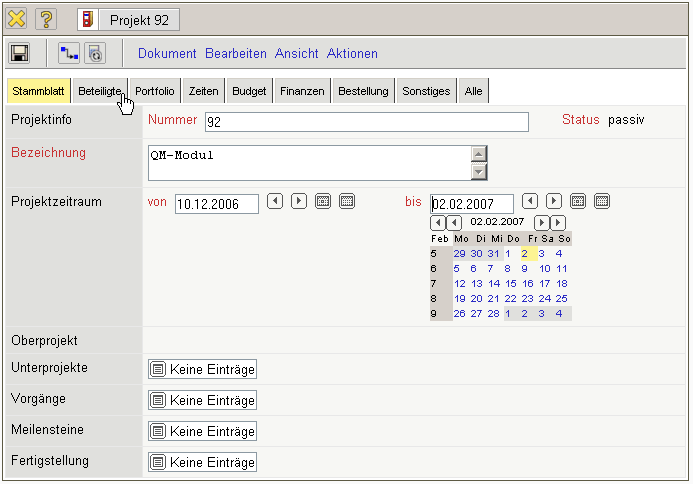The height and width of the screenshot is (484, 693).
Task: Open the Aktionen menu
Action: [x=352, y=54]
